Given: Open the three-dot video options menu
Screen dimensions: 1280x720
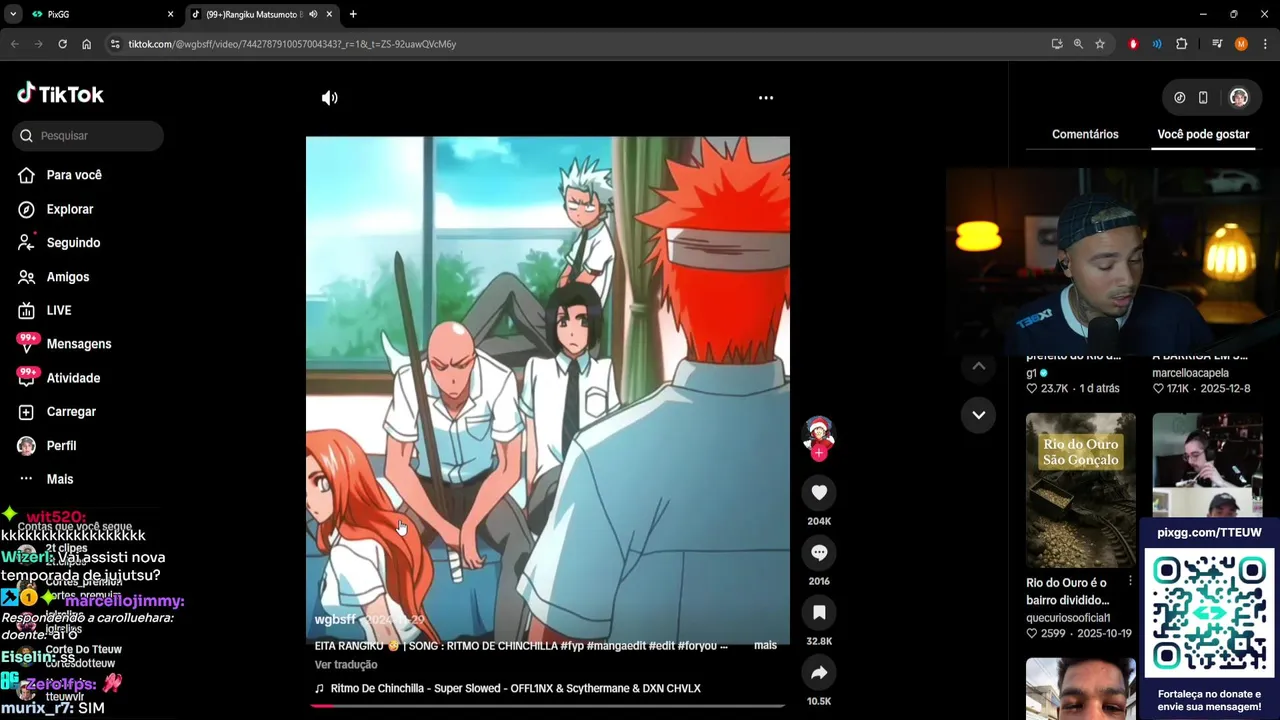Looking at the screenshot, I should [x=766, y=98].
